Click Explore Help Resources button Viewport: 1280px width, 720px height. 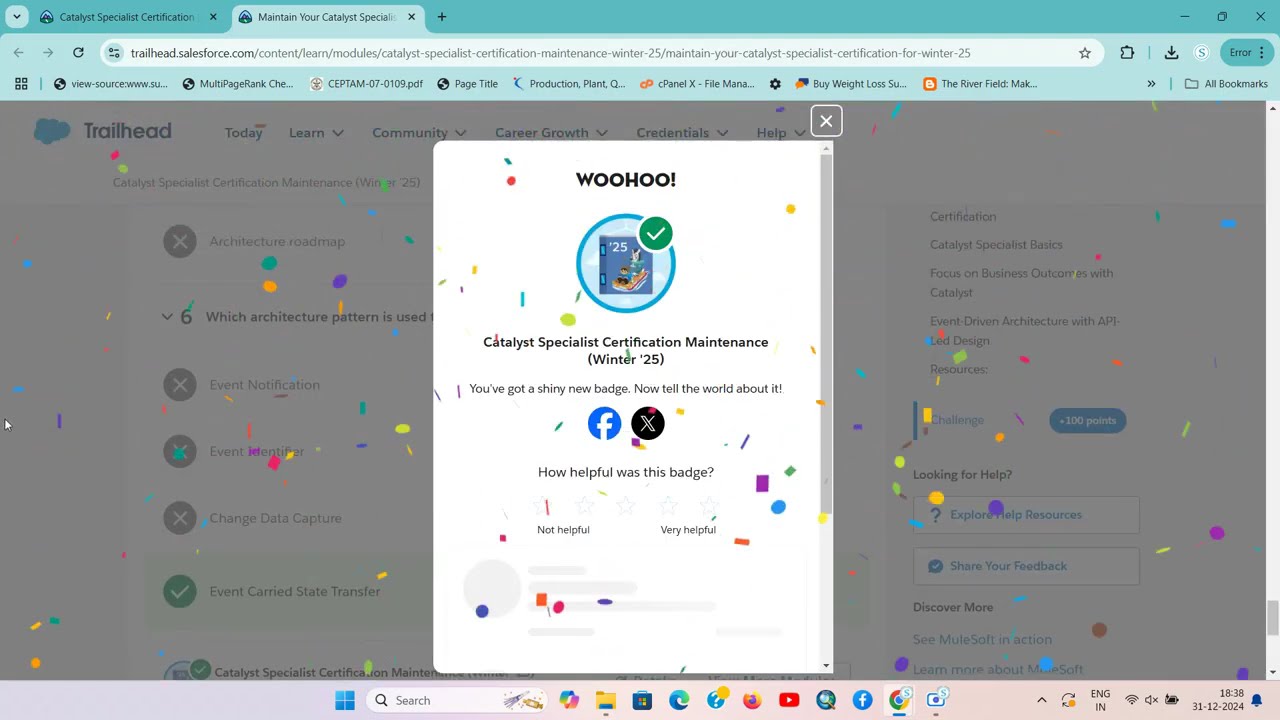pyautogui.click(x=1026, y=514)
